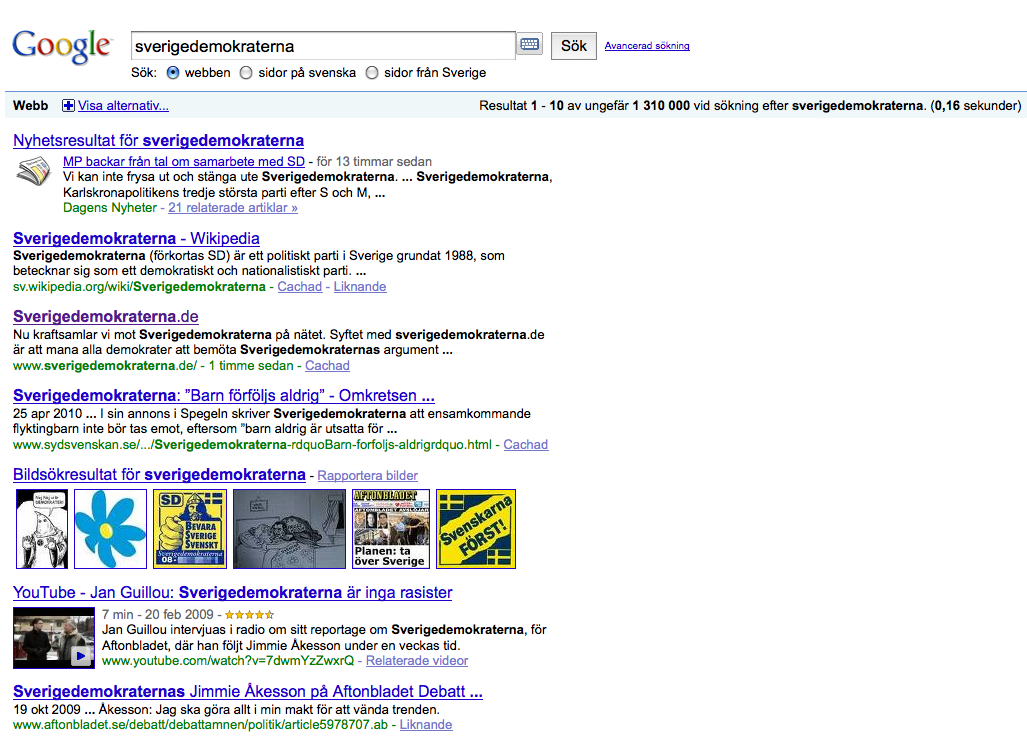The width and height of the screenshot is (1027, 747).
Task: Open YouTube Jan Guillou video result title
Action: [233, 592]
